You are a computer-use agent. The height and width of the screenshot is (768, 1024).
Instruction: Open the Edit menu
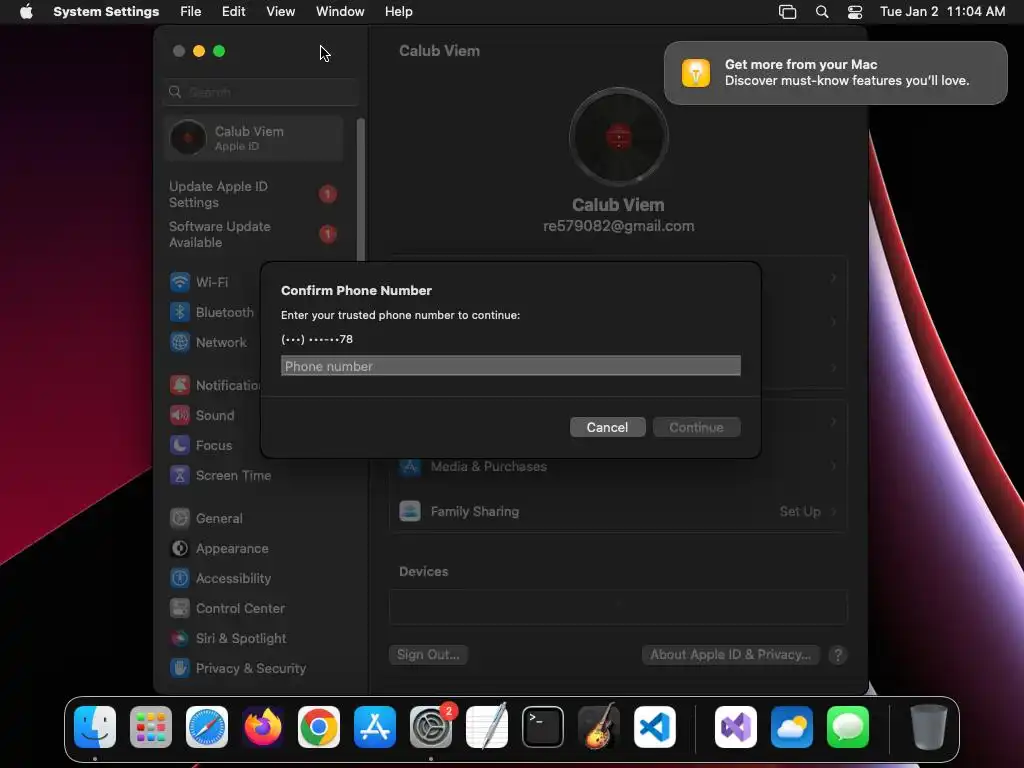[233, 12]
